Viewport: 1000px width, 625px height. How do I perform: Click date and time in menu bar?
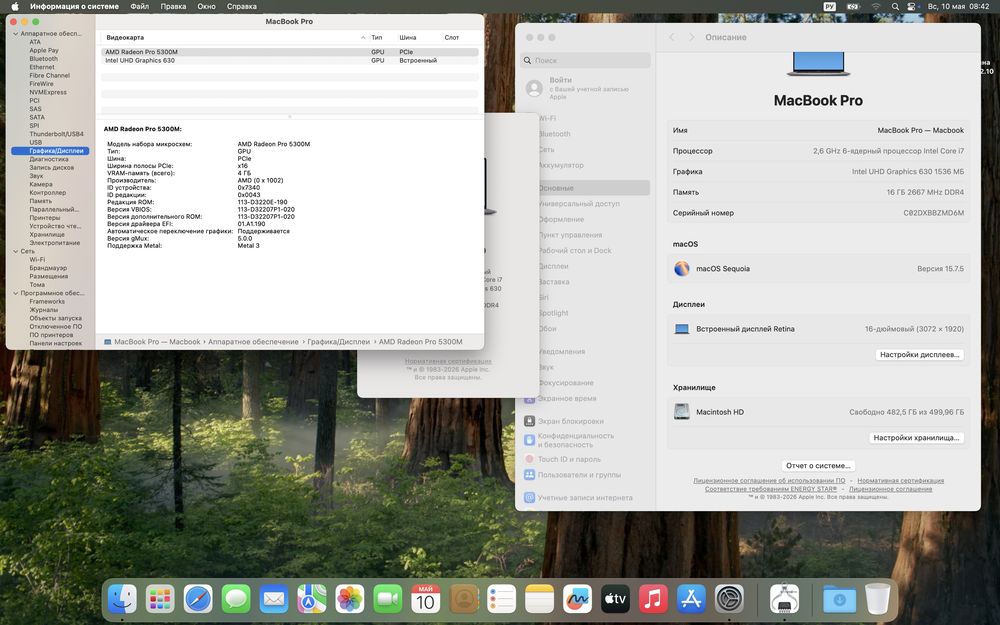[958, 6]
